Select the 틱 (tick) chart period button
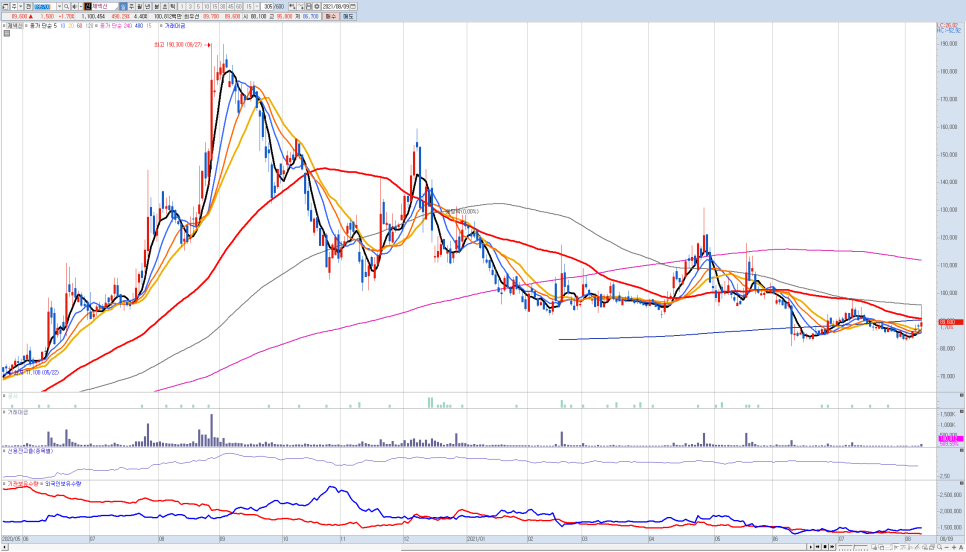This screenshot has width=966, height=552. [x=172, y=6]
